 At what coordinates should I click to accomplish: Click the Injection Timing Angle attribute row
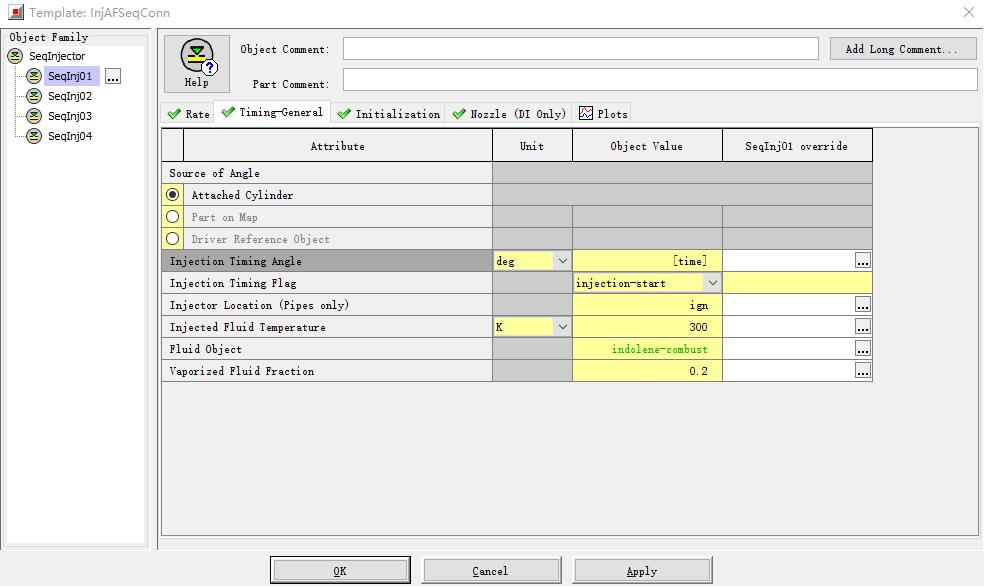point(327,261)
